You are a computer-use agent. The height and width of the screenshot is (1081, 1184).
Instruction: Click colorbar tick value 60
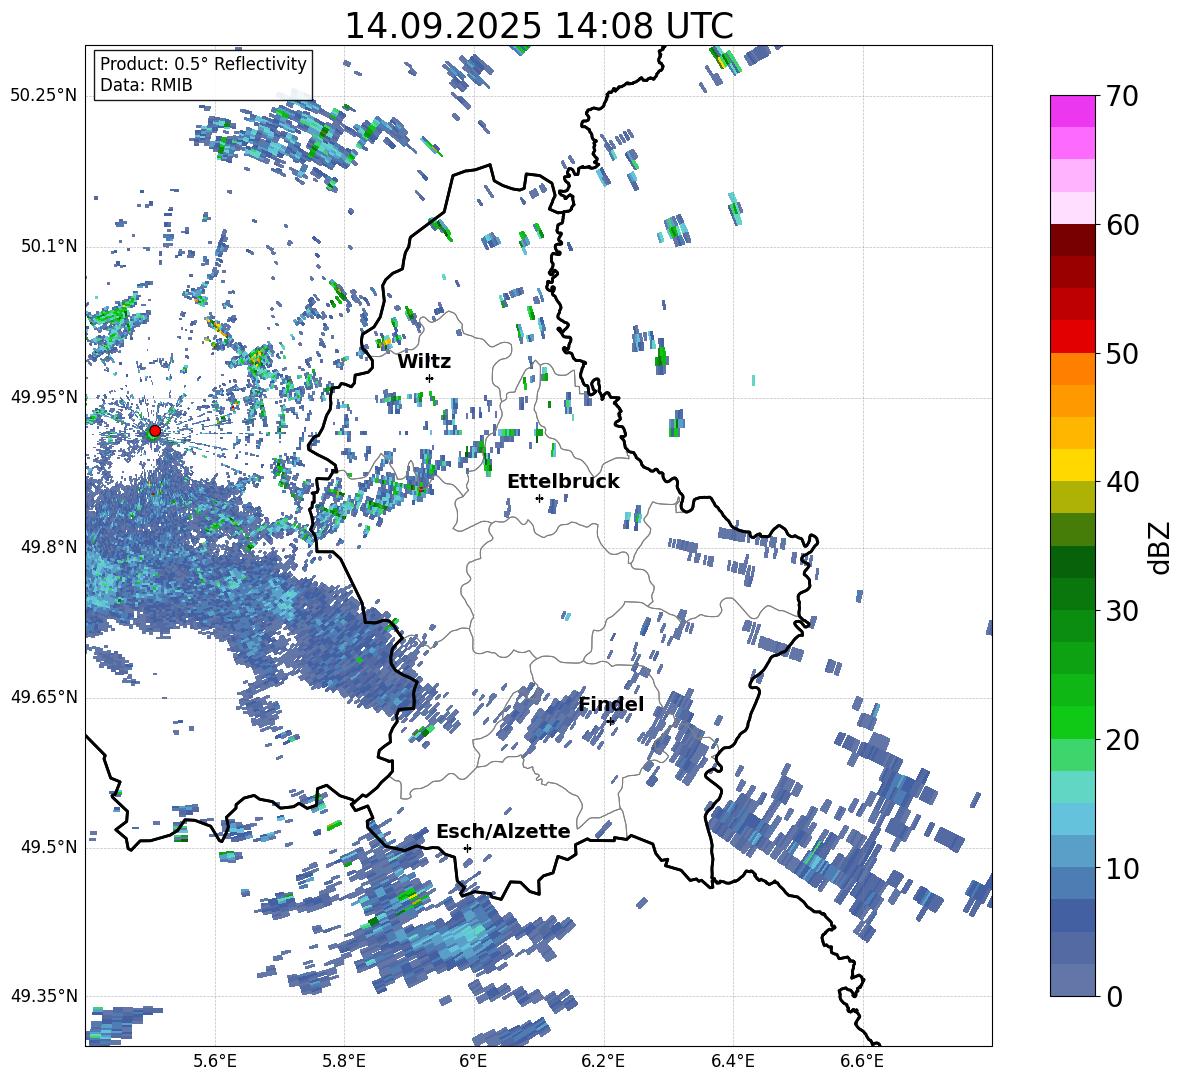[x=1121, y=225]
